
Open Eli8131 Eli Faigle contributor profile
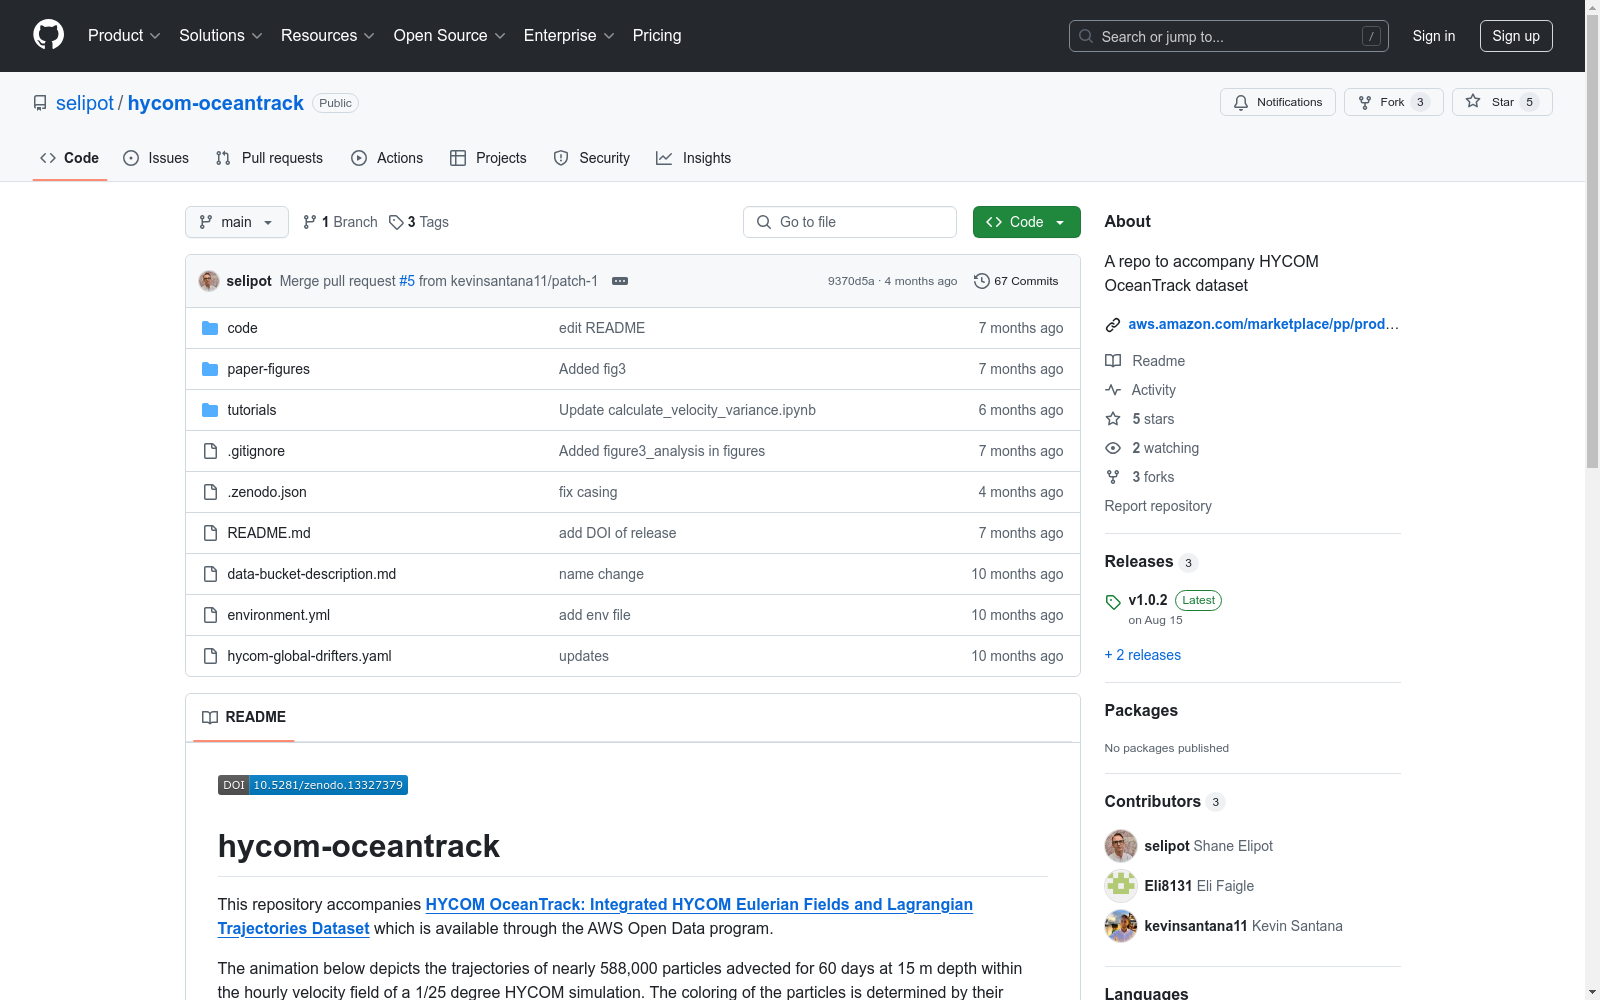click(x=1180, y=886)
